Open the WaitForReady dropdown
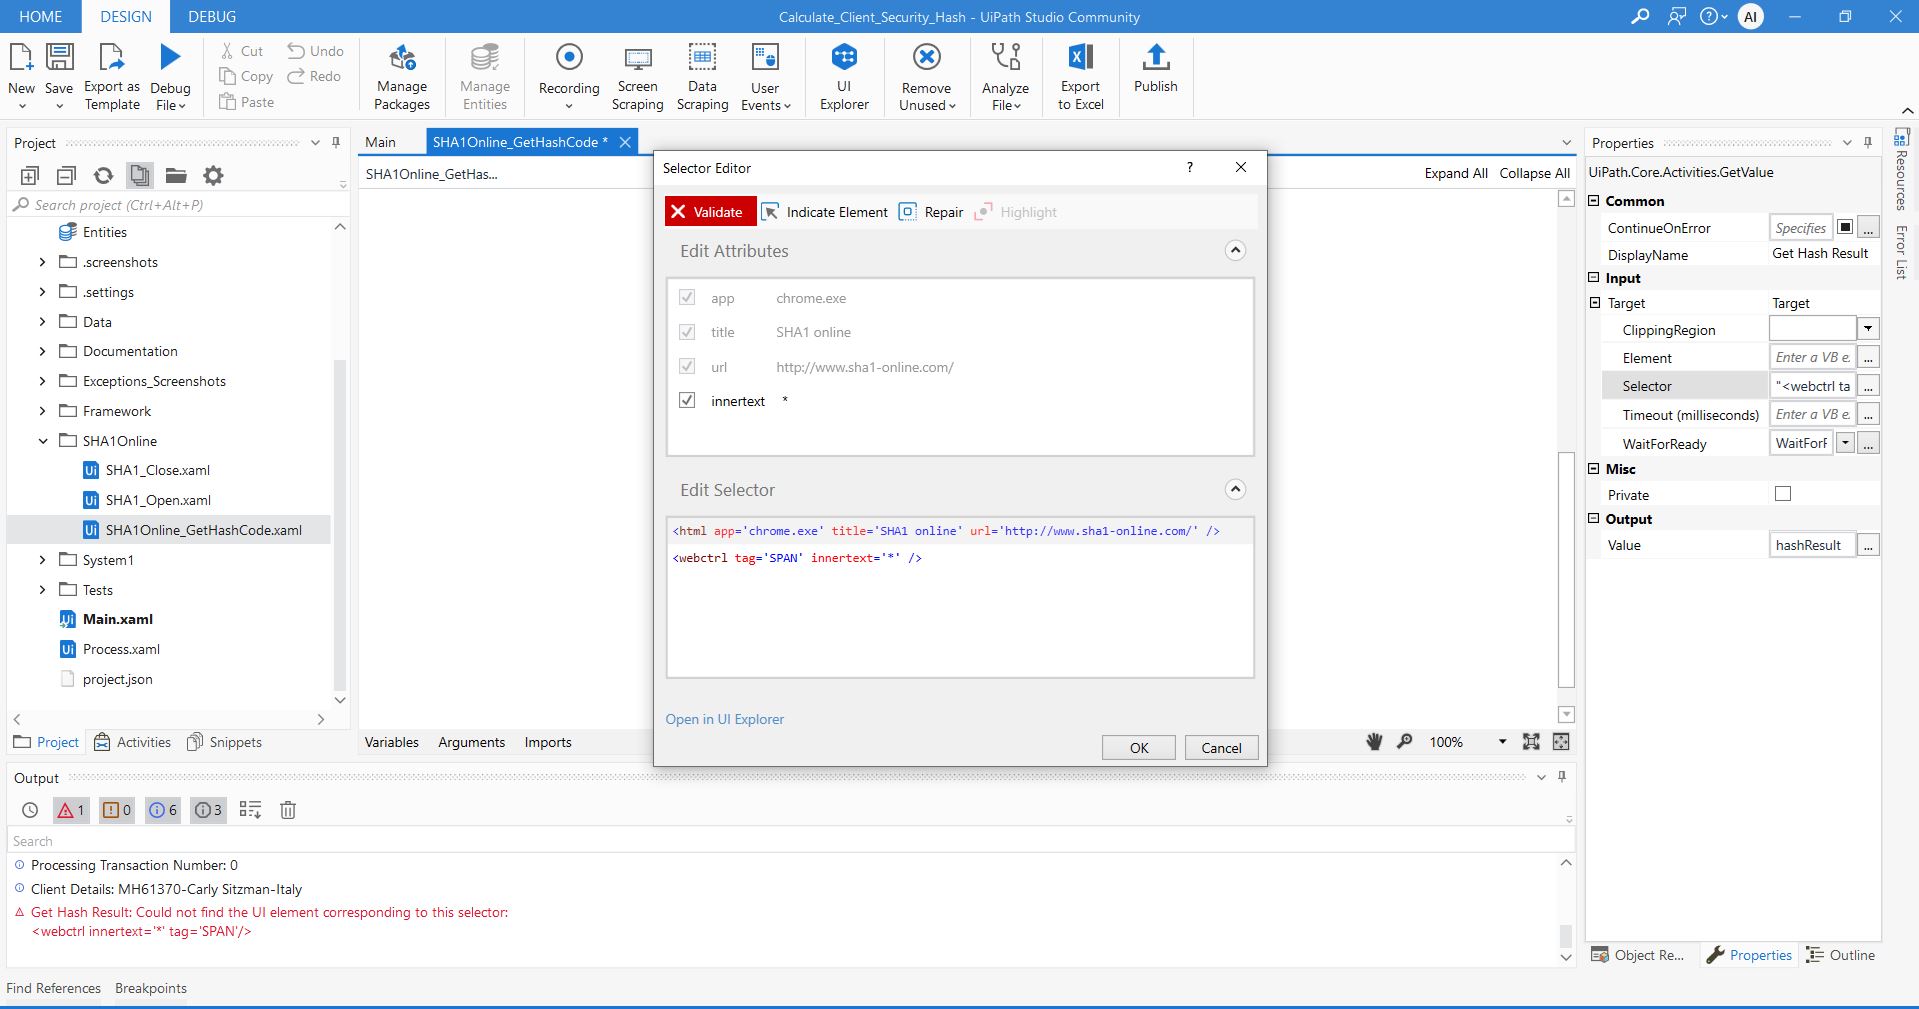Screen dimensions: 1919x1009 coord(1845,443)
